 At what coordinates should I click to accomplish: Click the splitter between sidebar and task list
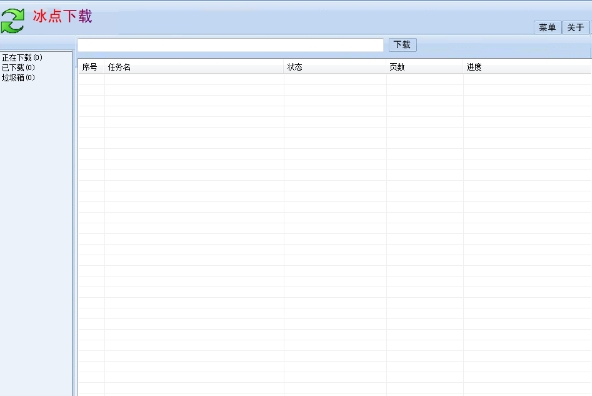[75, 223]
